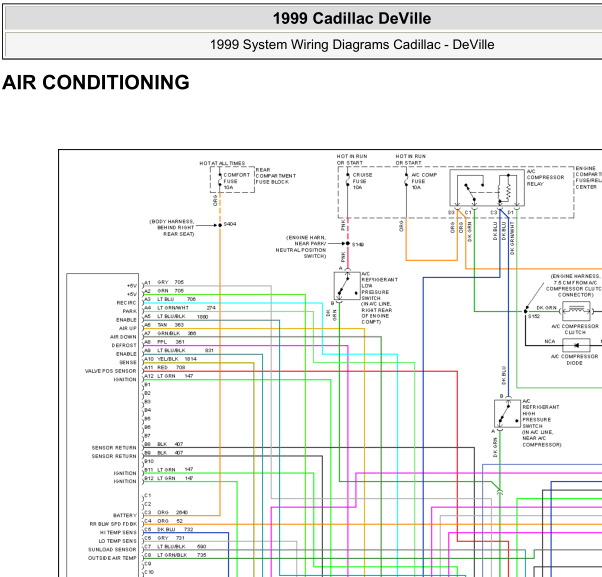Click the S148 splice label
The image size is (602, 577).
point(358,245)
